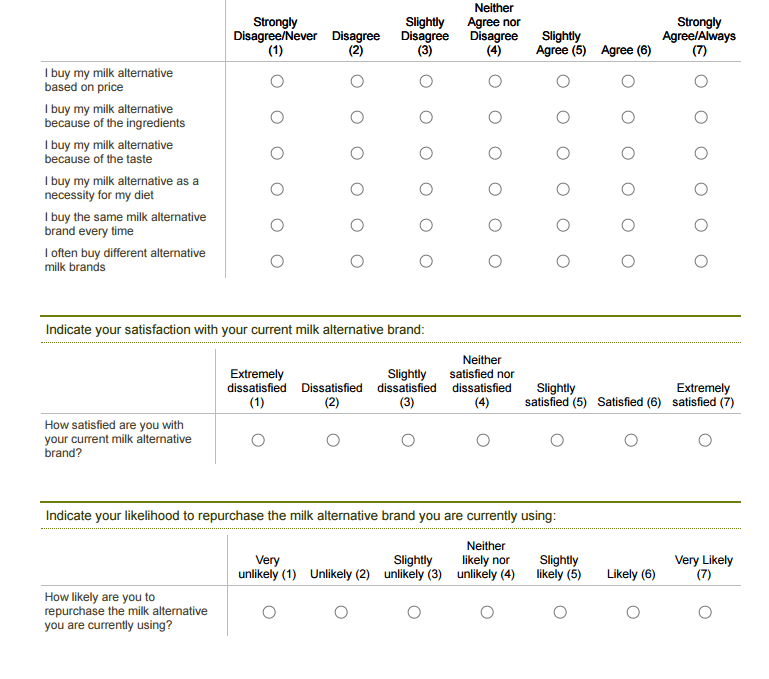Select Unlikely (2) for repurchase likelihood

[x=341, y=612]
